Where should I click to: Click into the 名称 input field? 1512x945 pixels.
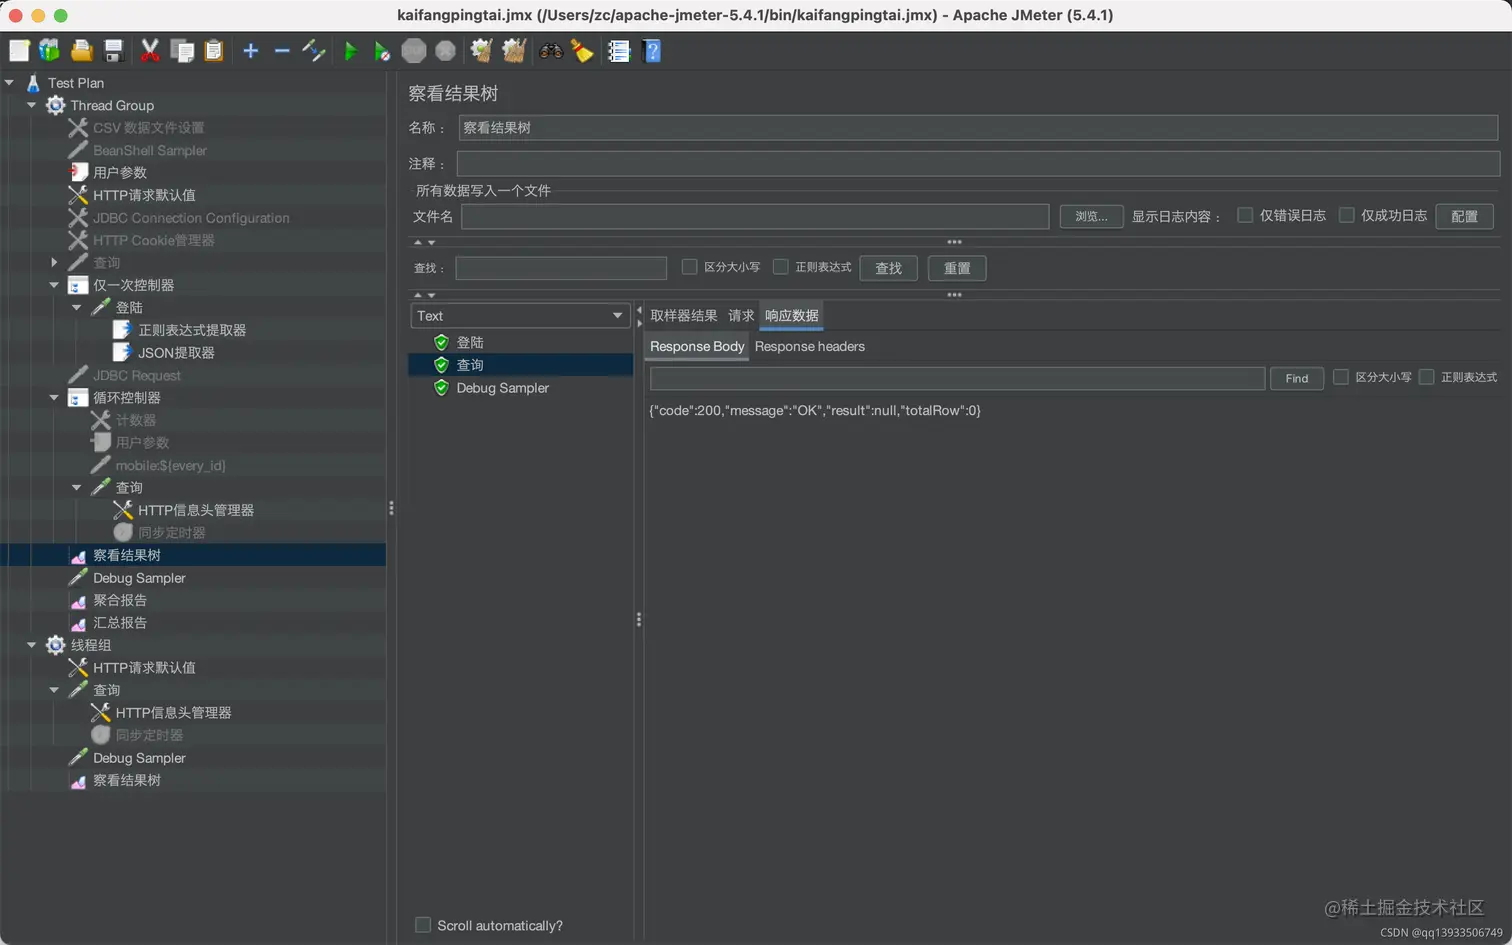(978, 128)
